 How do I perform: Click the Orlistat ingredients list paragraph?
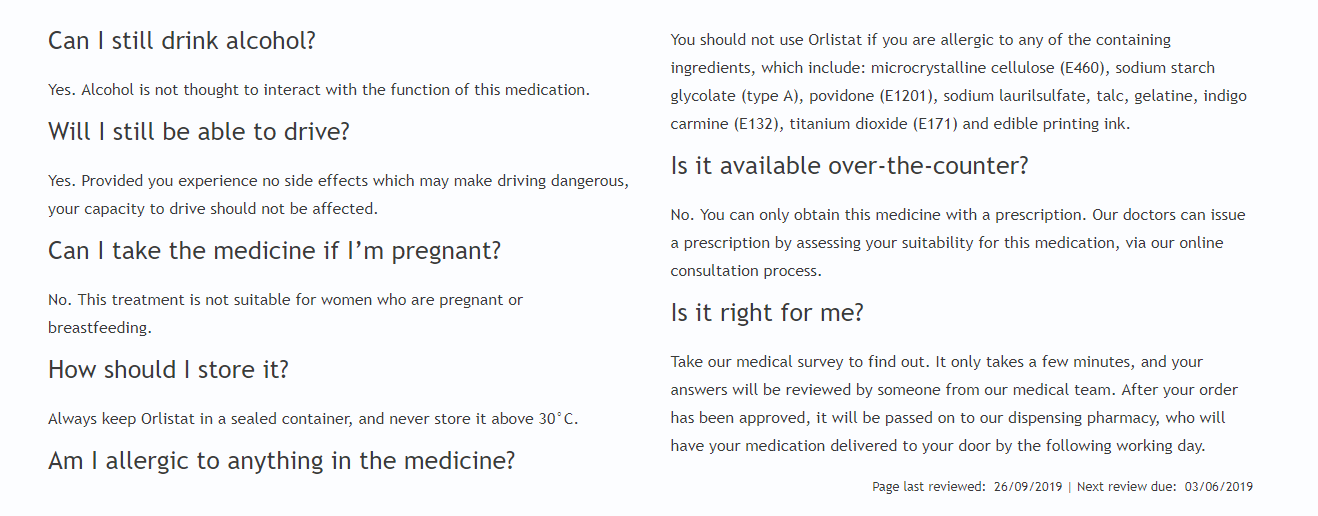pos(958,82)
